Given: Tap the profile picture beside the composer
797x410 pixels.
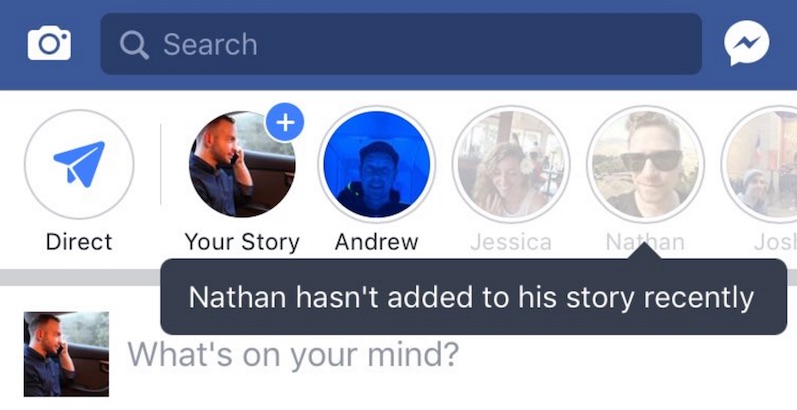Looking at the screenshot, I should [x=66, y=354].
